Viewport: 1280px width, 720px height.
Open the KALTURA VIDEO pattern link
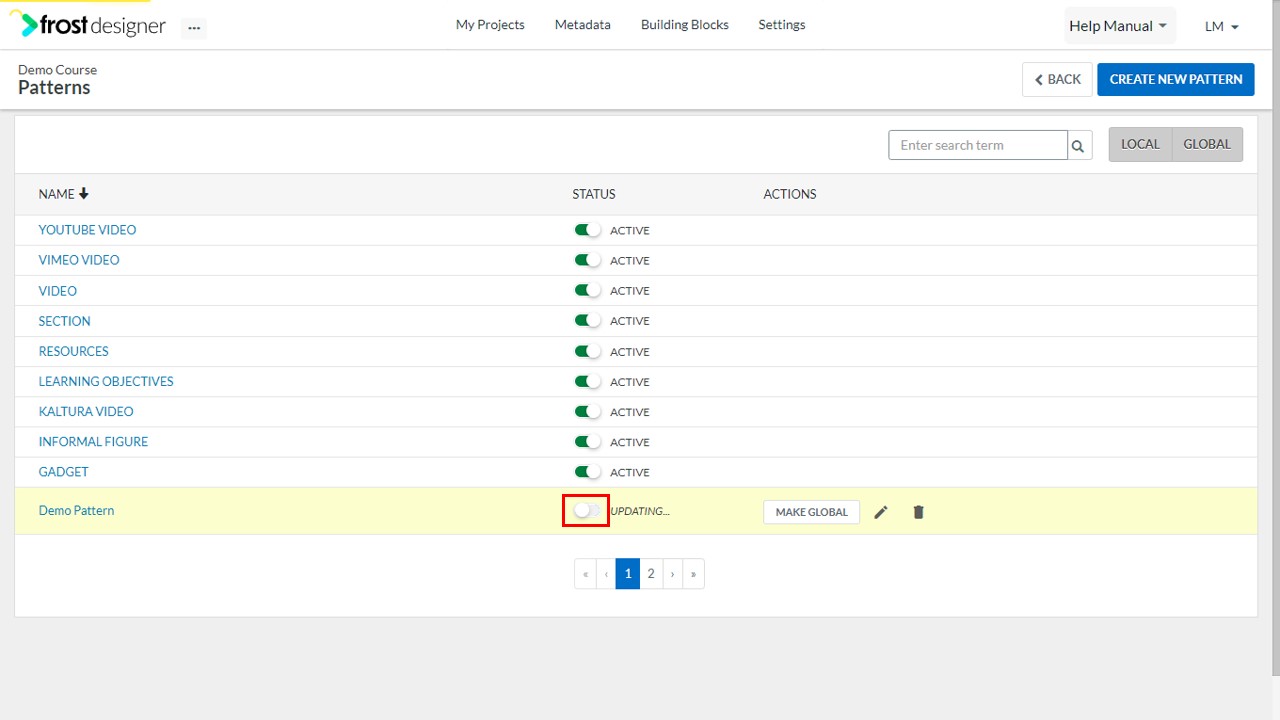86,411
